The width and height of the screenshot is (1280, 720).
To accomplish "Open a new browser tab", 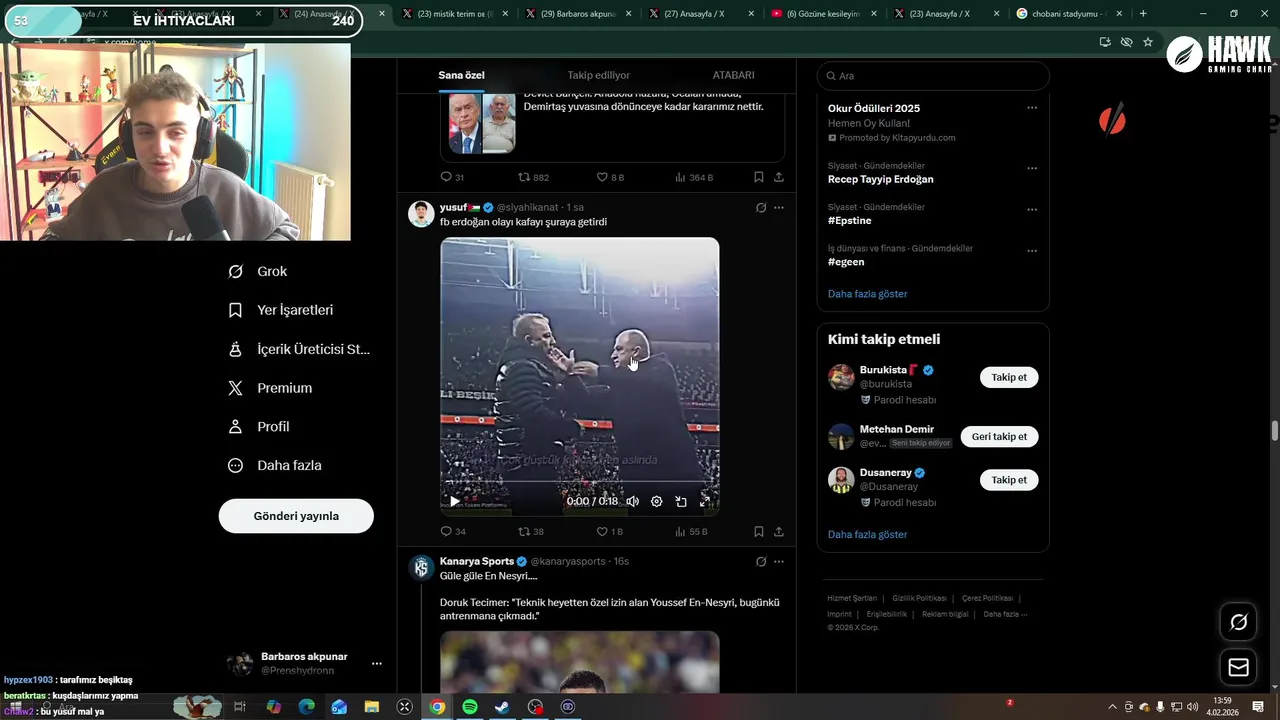I will pyautogui.click(x=1143, y=14).
